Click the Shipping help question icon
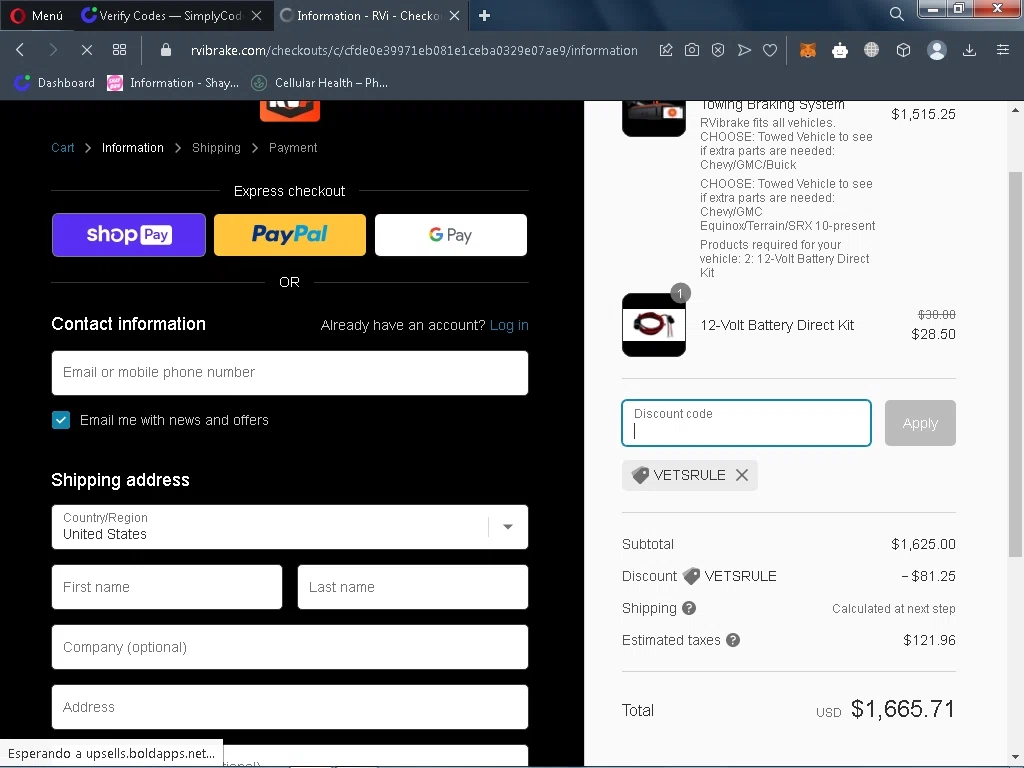Viewport: 1024px width, 768px height. tap(689, 609)
